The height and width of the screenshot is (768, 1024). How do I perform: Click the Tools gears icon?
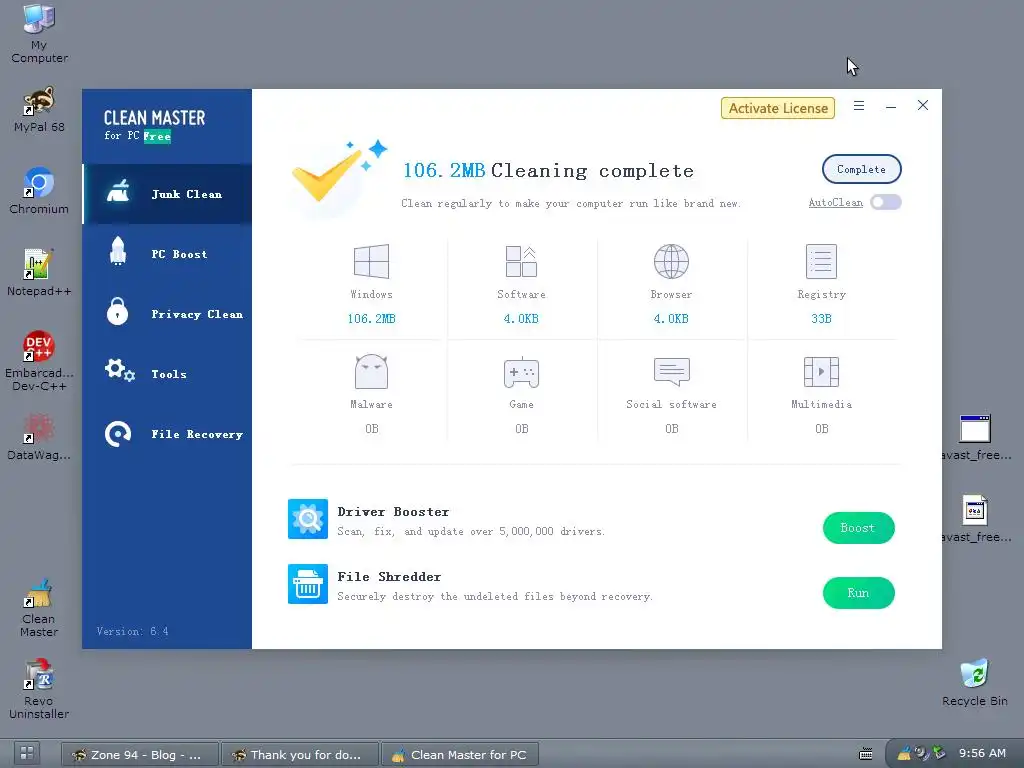tap(120, 370)
